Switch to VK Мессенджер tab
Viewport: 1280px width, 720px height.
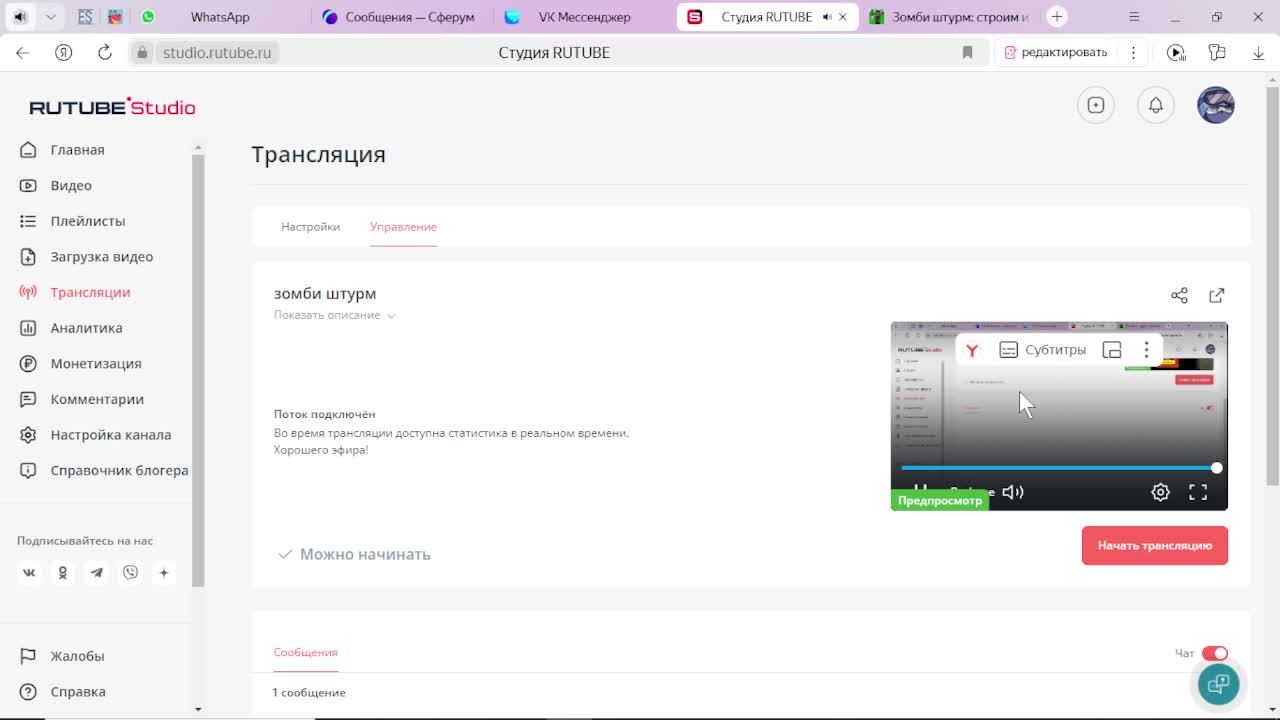pos(584,17)
